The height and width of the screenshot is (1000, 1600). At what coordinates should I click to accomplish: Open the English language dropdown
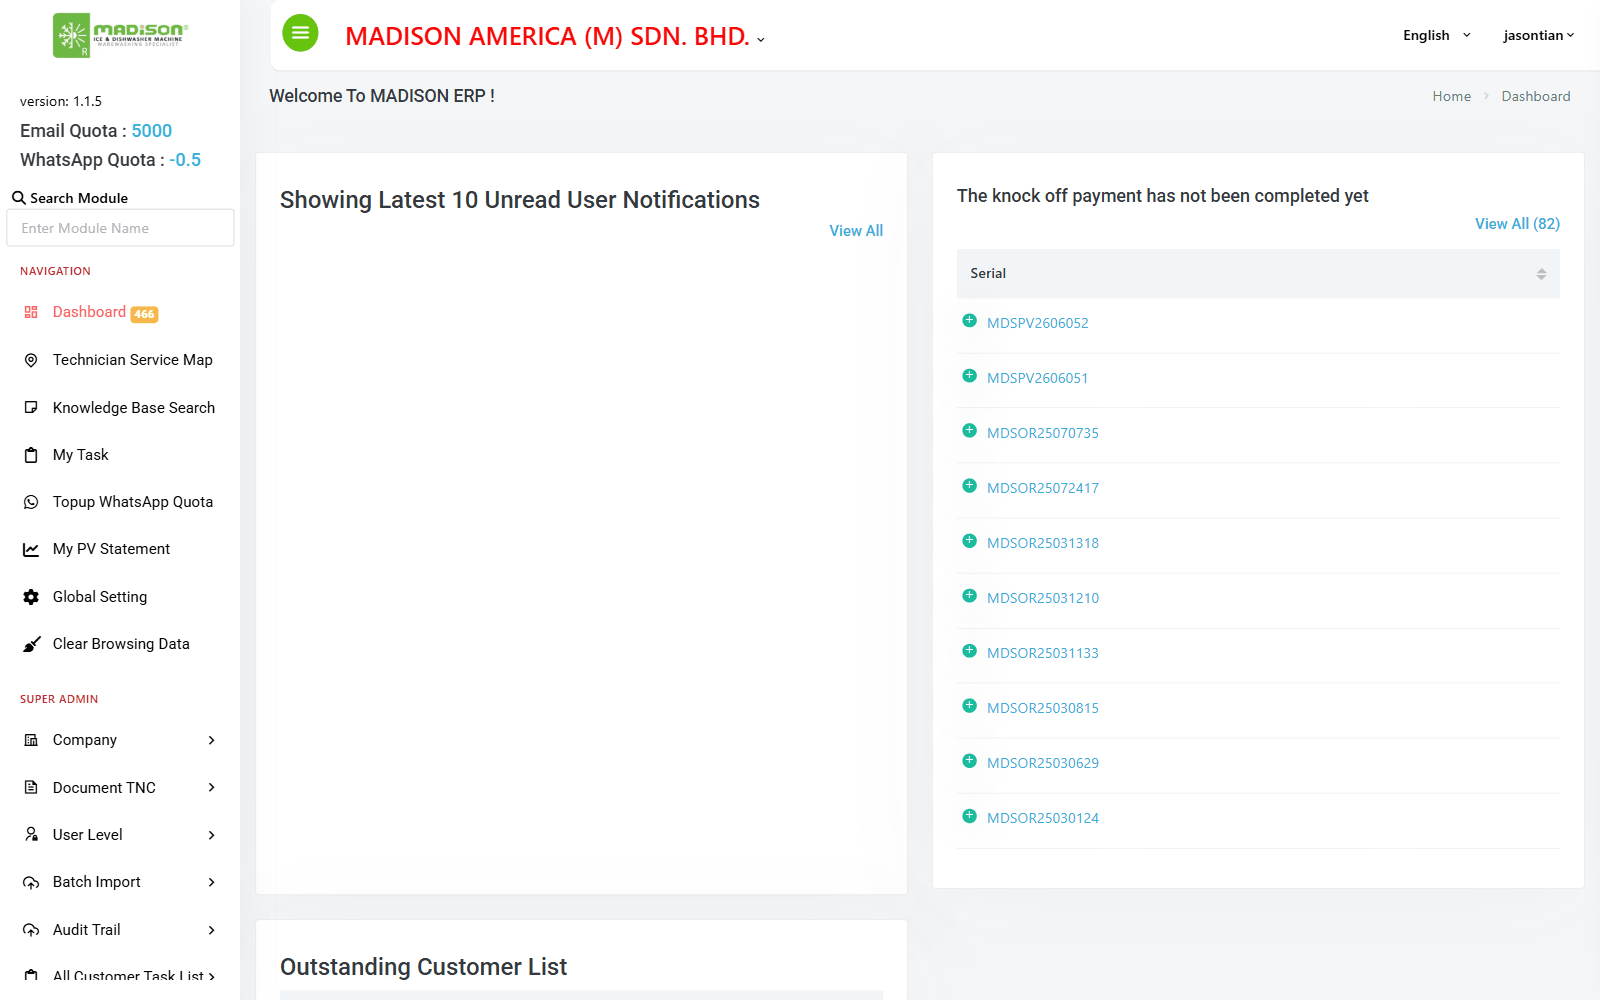(x=1437, y=35)
